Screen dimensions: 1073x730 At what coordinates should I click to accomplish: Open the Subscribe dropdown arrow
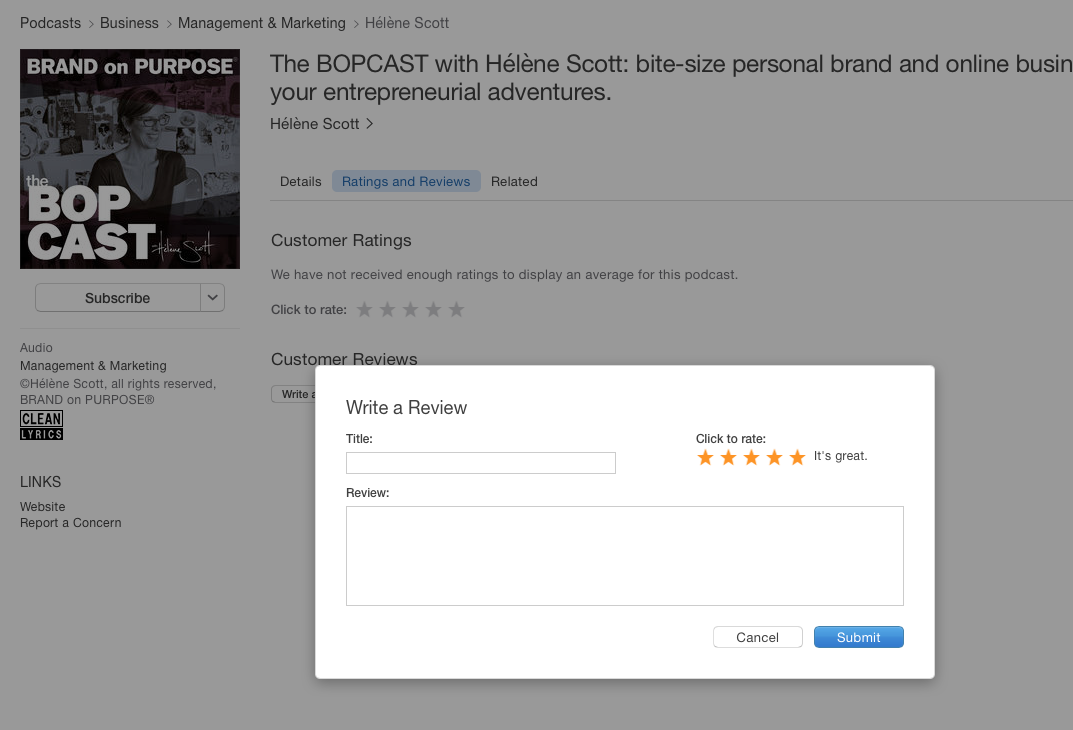[213, 298]
